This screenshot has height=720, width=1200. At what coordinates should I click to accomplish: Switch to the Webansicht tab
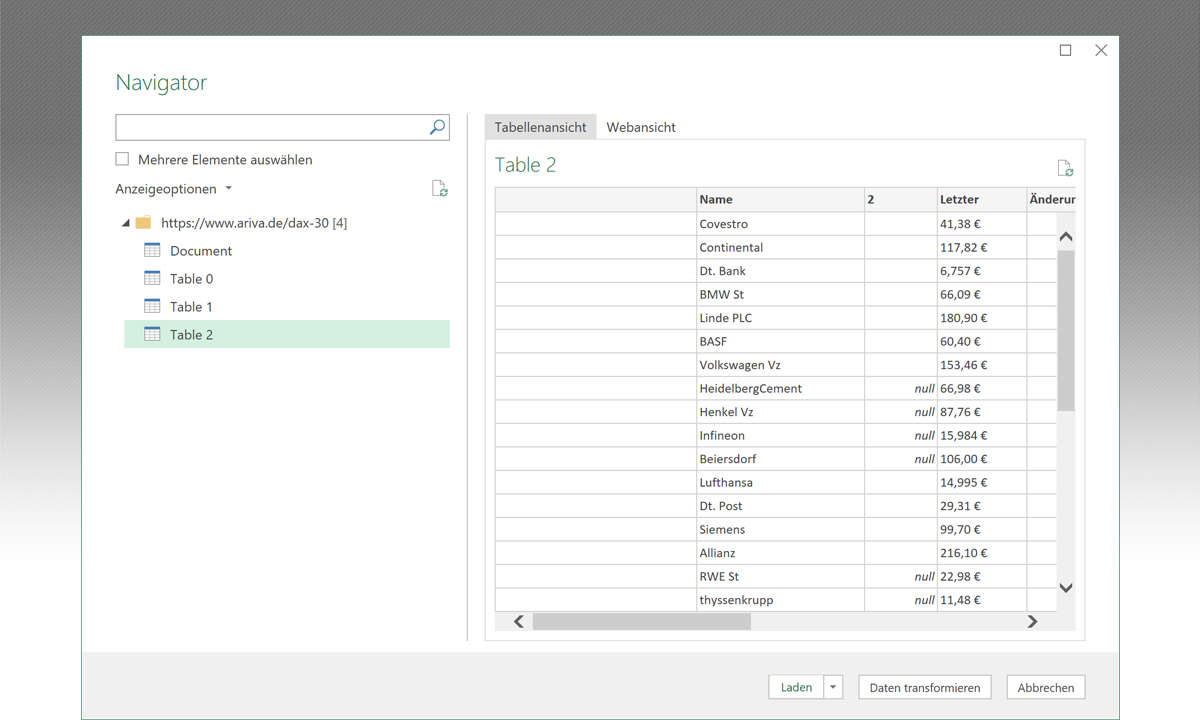641,127
